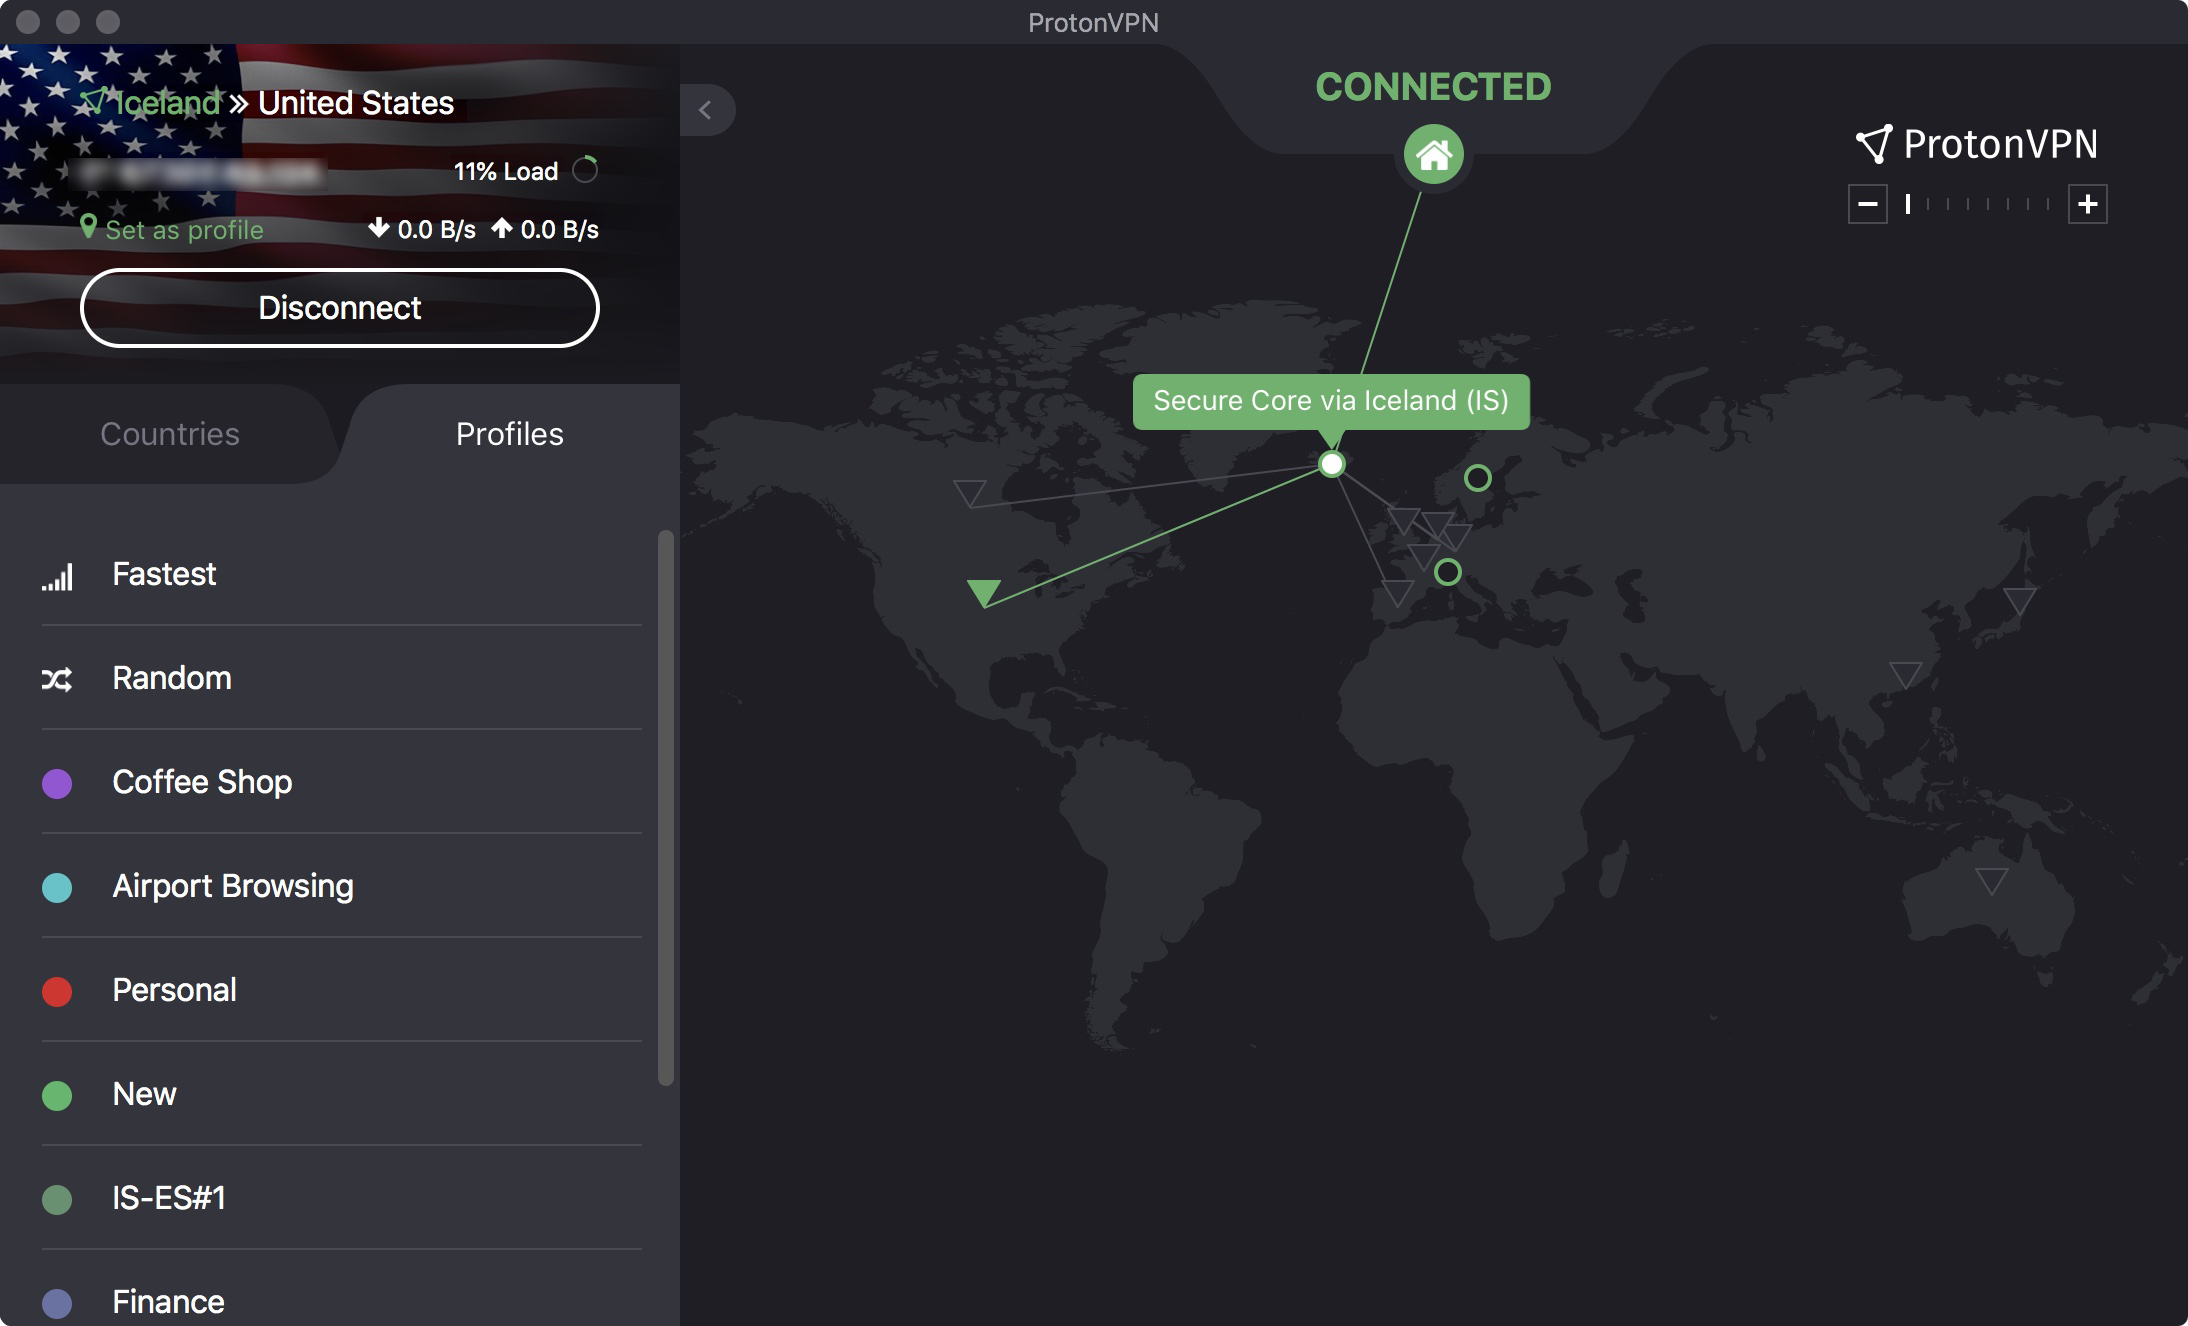Select the Countries tab

tap(169, 433)
